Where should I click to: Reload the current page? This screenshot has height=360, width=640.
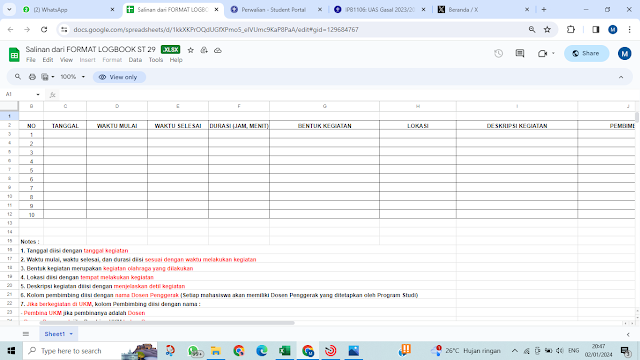44,29
